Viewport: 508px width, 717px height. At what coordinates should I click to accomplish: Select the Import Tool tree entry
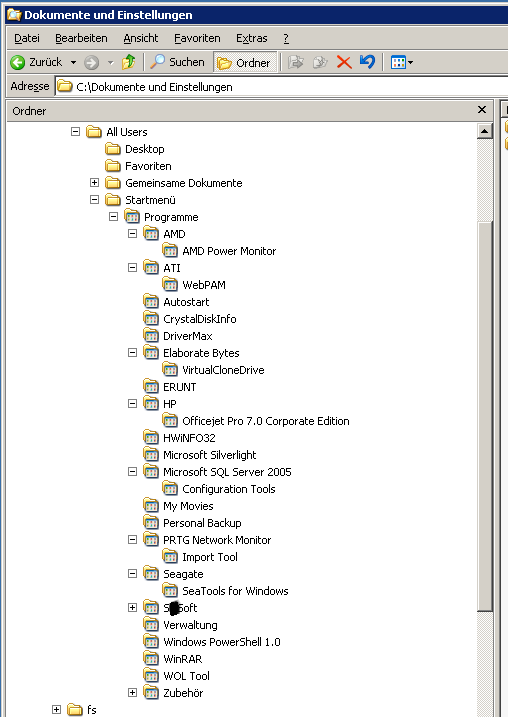pos(210,557)
